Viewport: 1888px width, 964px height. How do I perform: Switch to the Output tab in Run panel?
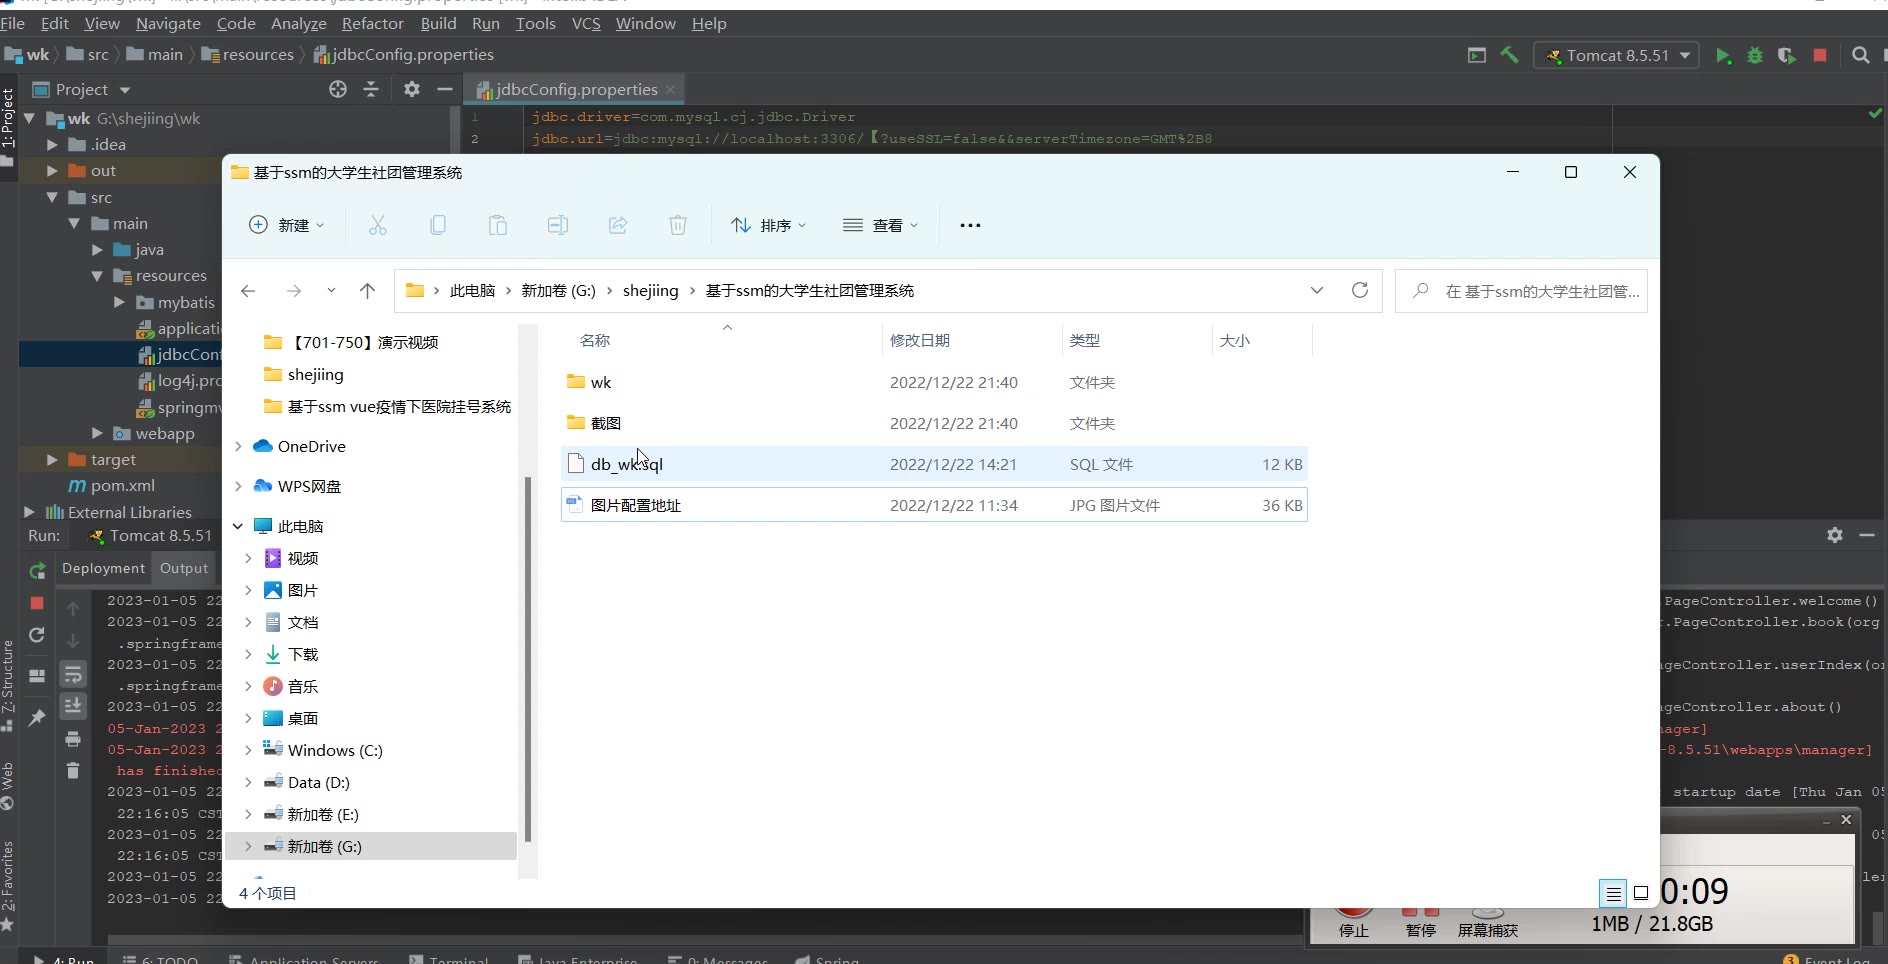184,568
